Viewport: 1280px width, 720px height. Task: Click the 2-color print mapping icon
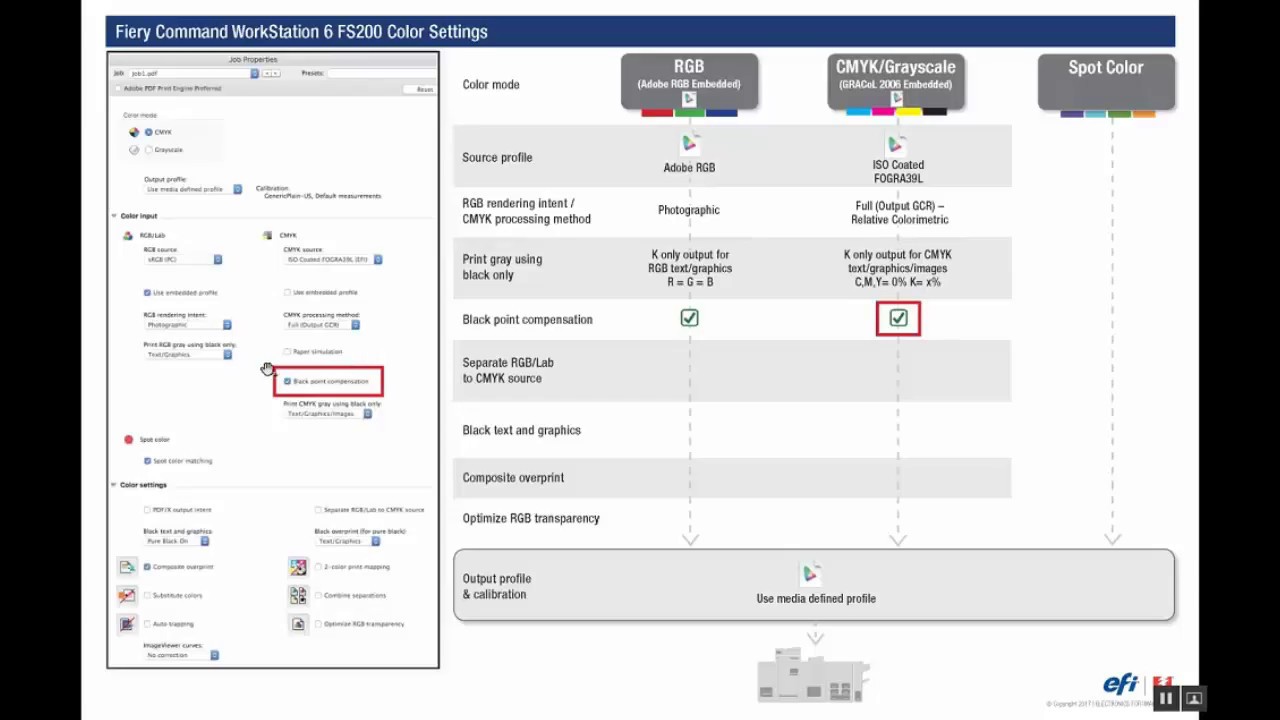298,567
